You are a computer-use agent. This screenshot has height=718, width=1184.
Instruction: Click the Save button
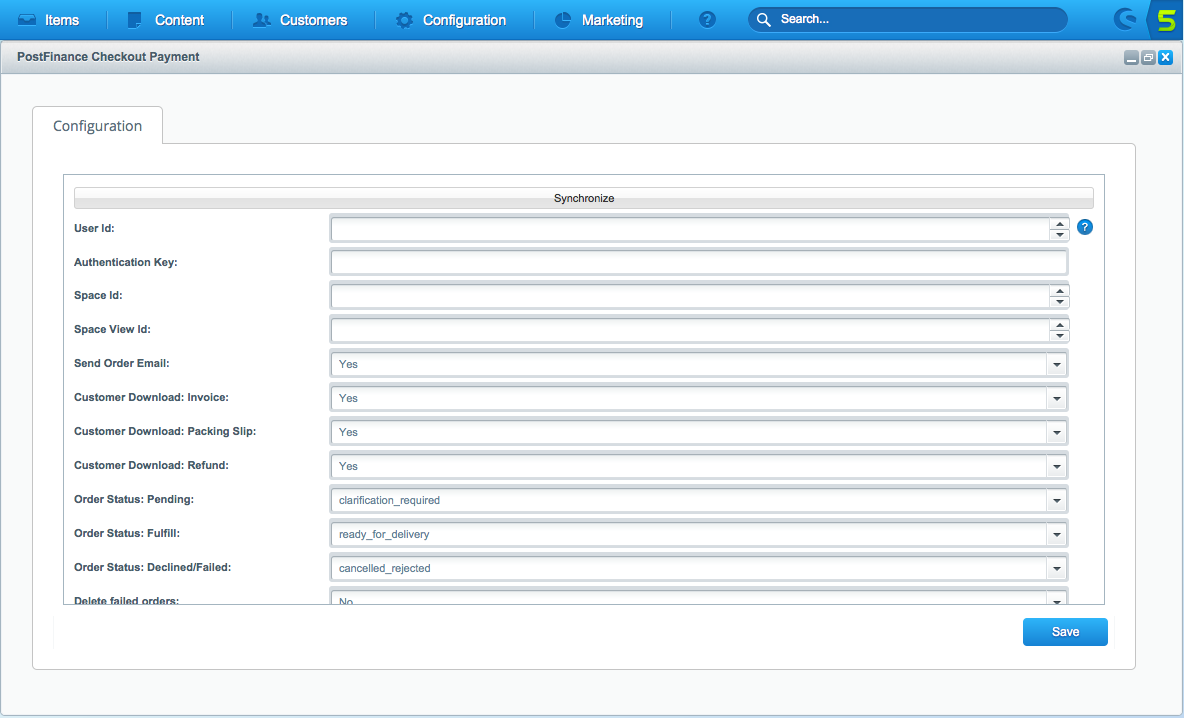(1065, 632)
